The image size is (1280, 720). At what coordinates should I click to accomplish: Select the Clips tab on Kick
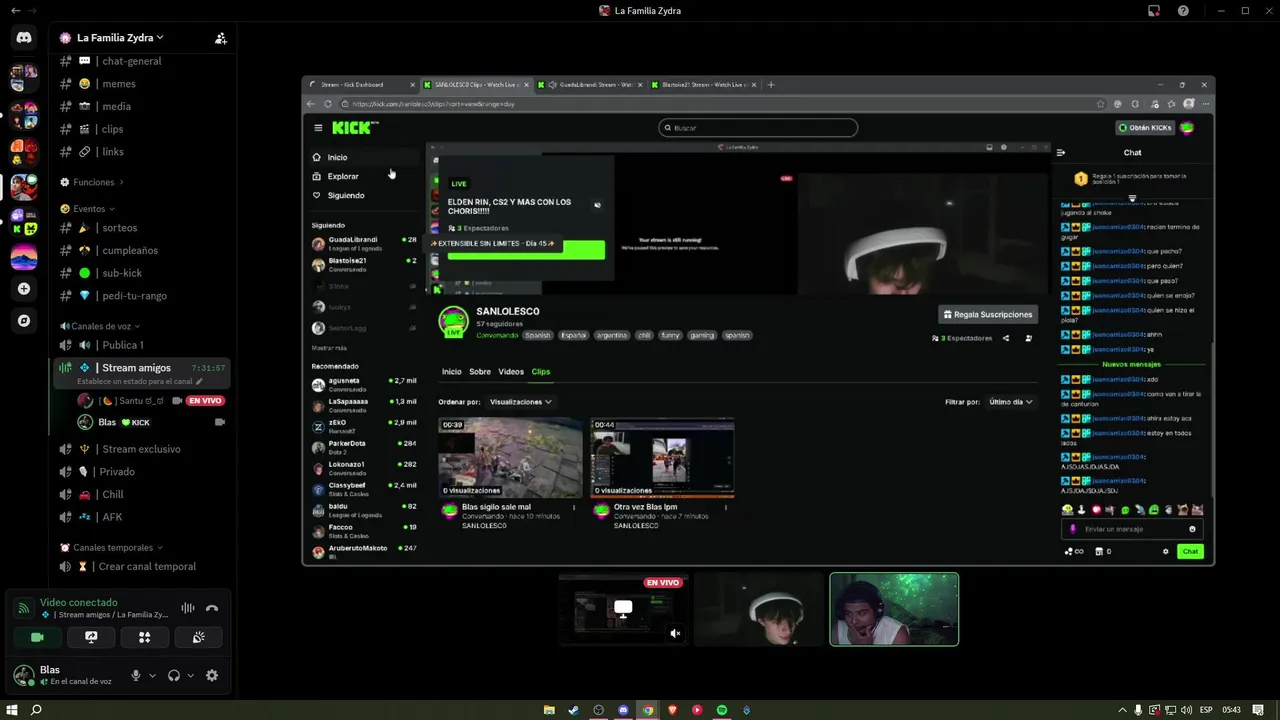(x=541, y=372)
